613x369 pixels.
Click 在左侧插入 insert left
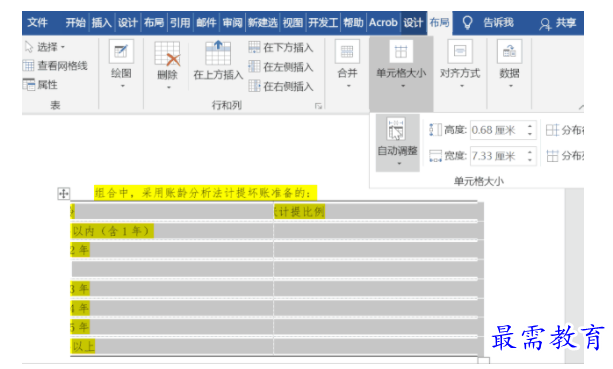click(x=281, y=67)
